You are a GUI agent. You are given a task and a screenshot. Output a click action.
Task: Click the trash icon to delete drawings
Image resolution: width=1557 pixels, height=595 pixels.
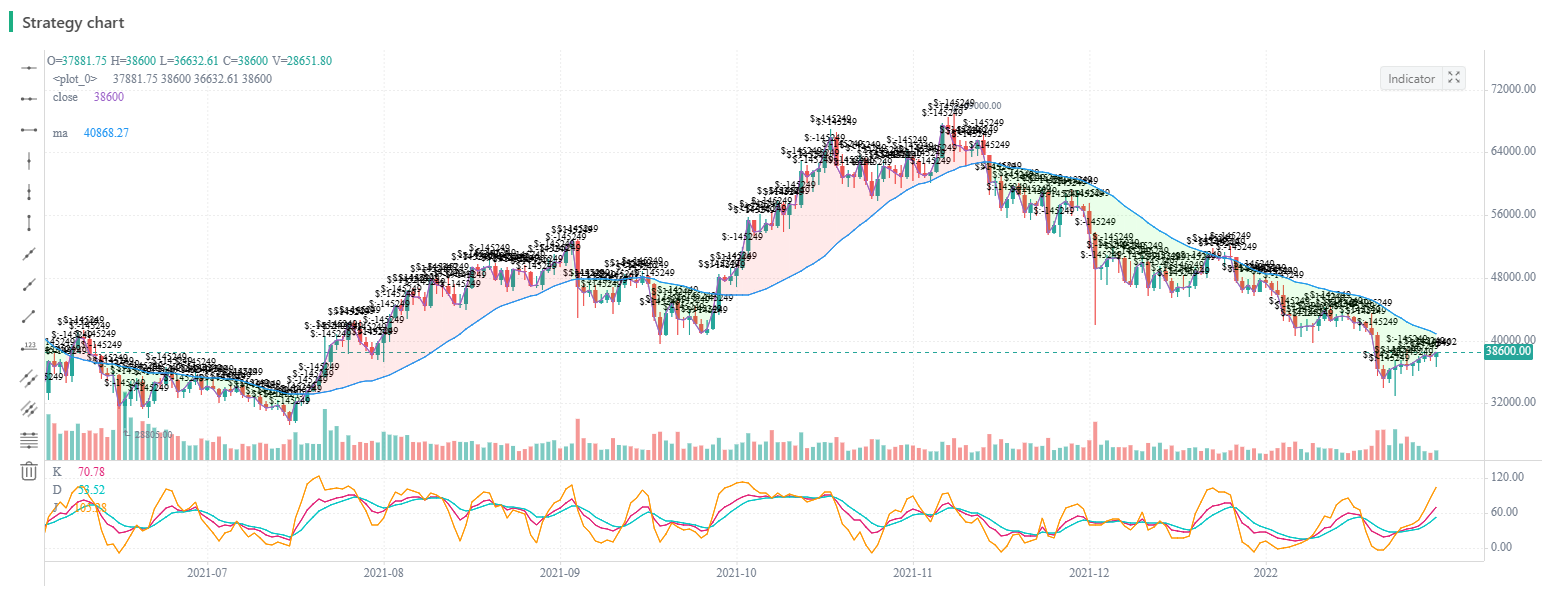coord(29,471)
